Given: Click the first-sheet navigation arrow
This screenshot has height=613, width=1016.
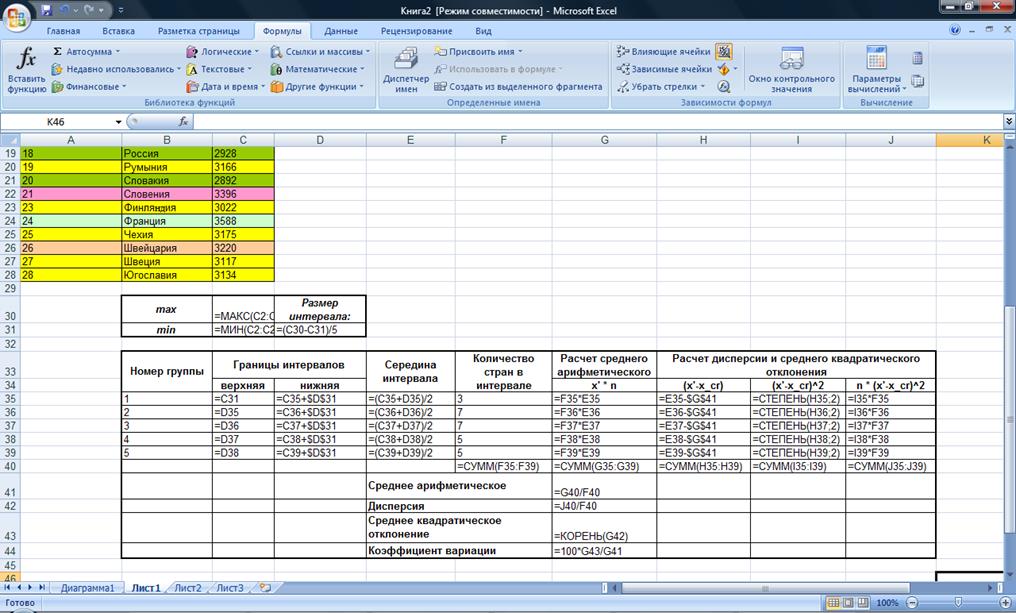Looking at the screenshot, I should (8, 587).
